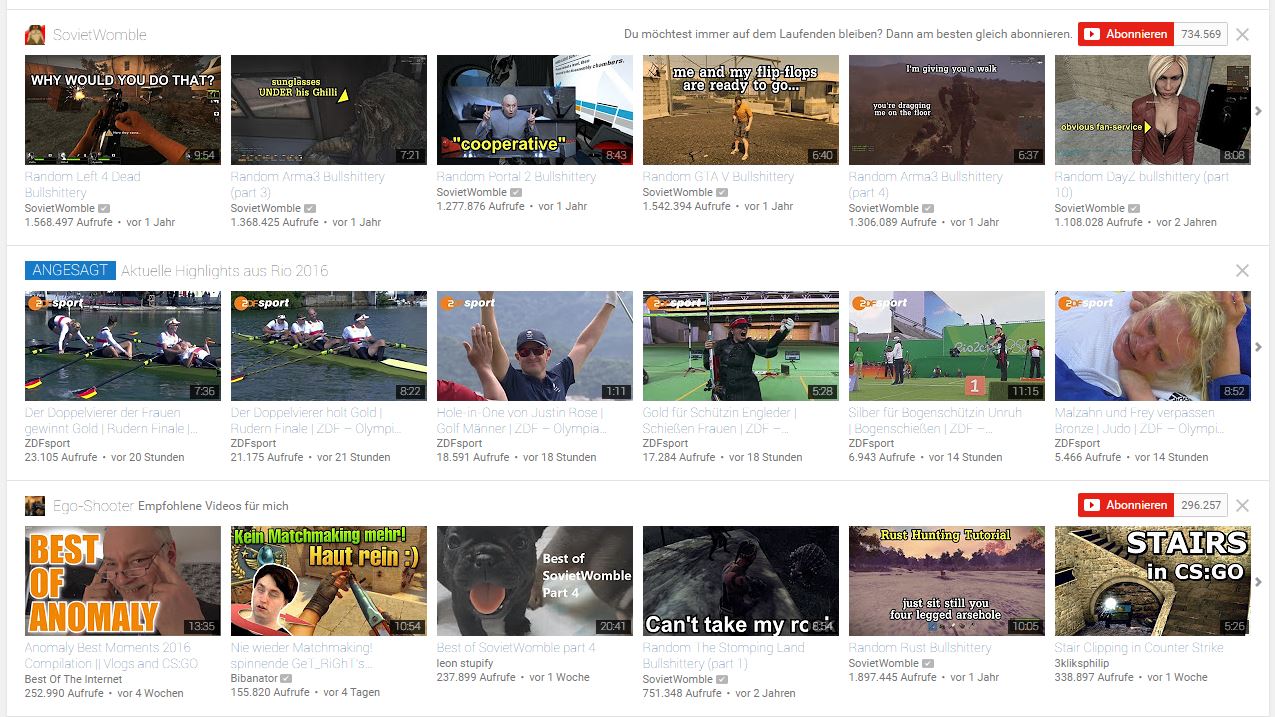Open 'Stair Clipping in Counter Strike' title

coord(1139,648)
